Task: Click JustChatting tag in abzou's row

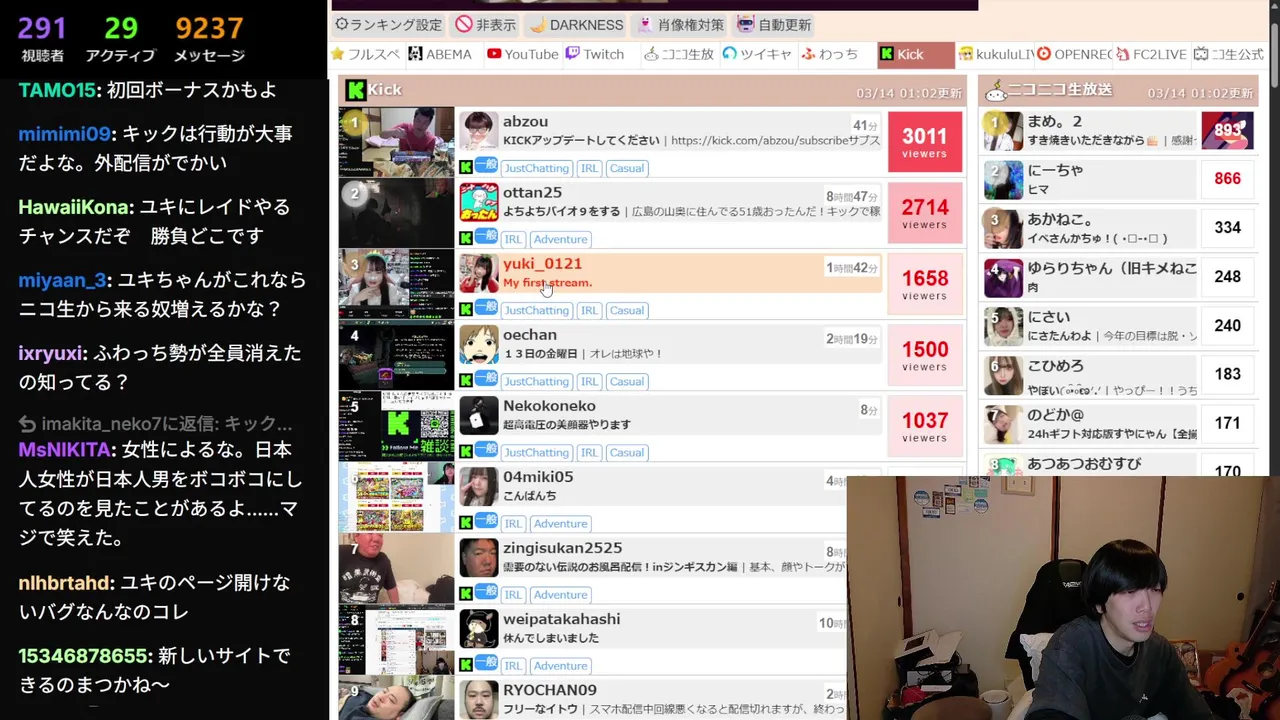Action: (536, 168)
